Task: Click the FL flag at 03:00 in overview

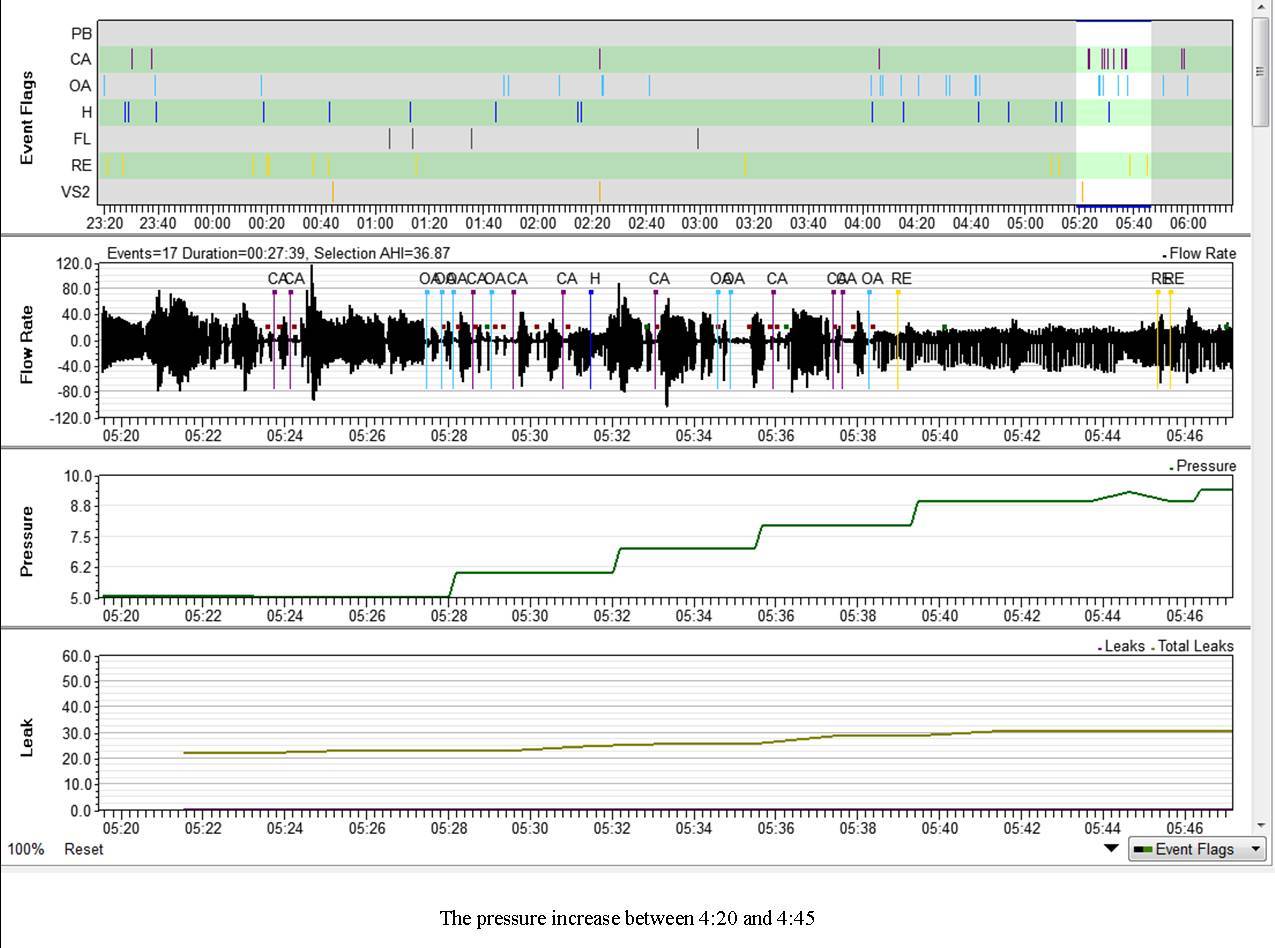Action: pyautogui.click(x=698, y=139)
